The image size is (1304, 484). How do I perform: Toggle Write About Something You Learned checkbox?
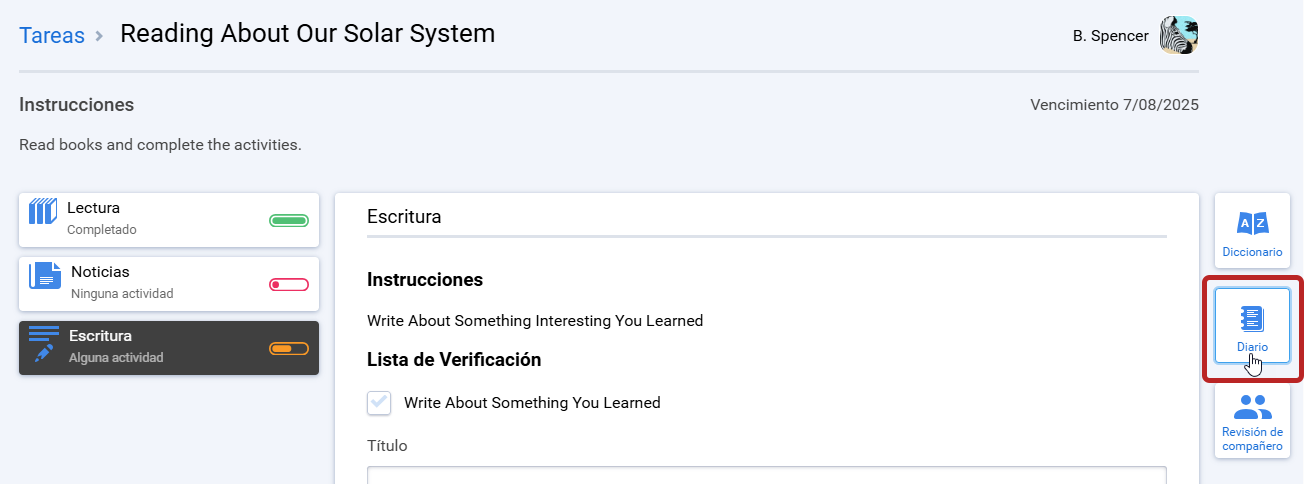pos(379,403)
